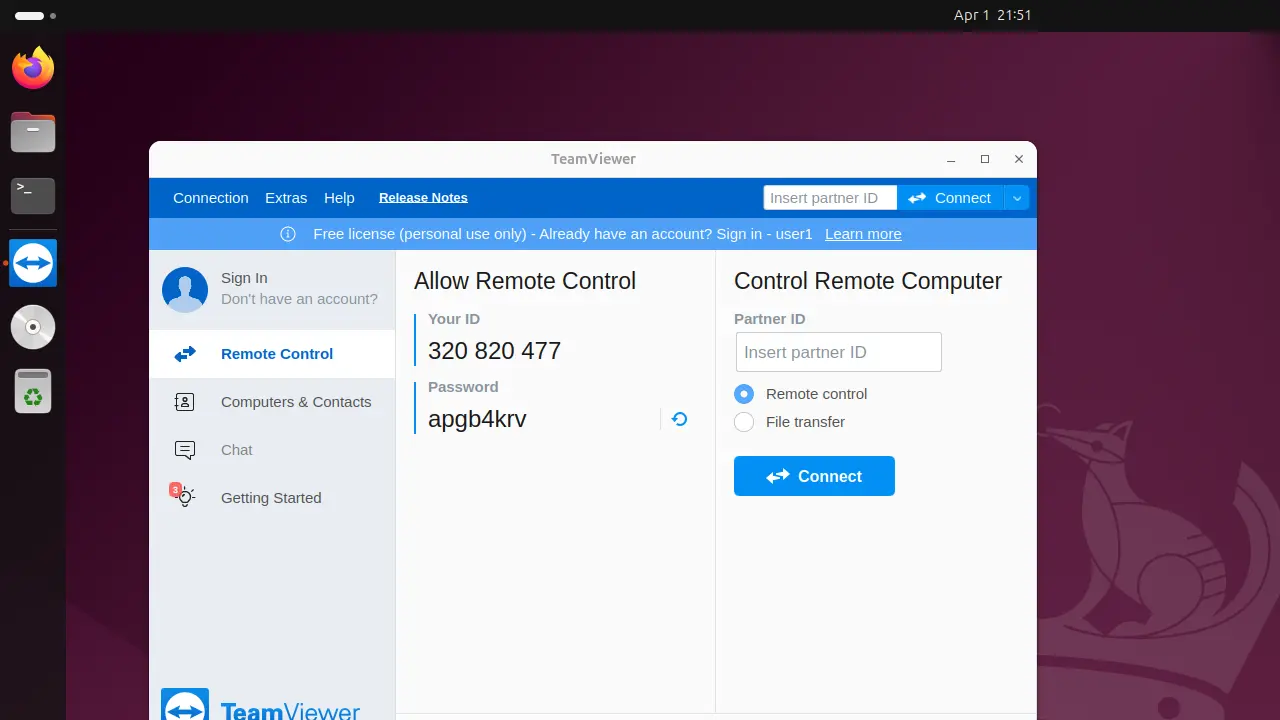
Task: Click the Learn more link
Action: 863,234
